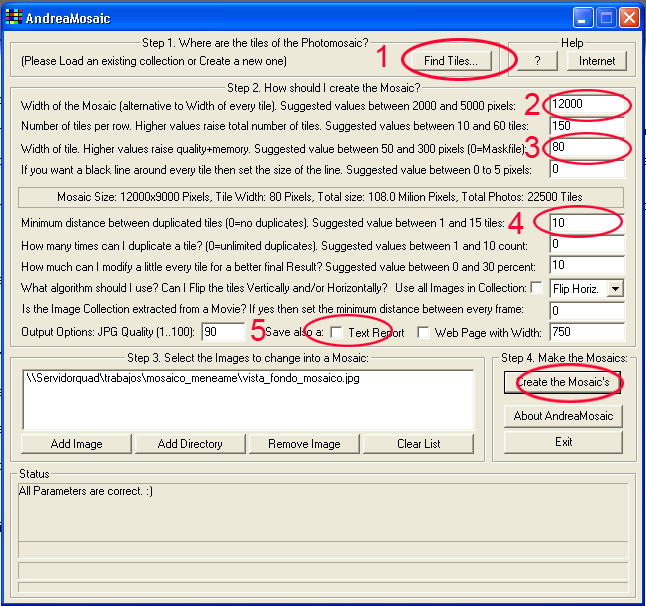The width and height of the screenshot is (646, 606).
Task: Click the Internet help button
Action: (597, 60)
